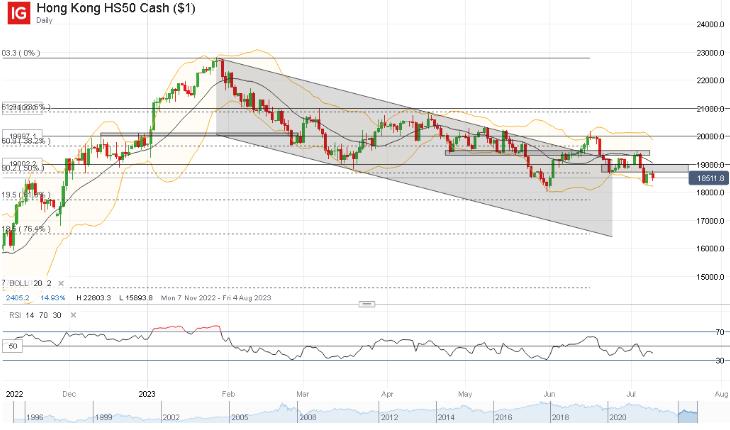This screenshot has height=430, width=730.
Task: Click the 'Dec' label on the time axis
Action: point(69,394)
